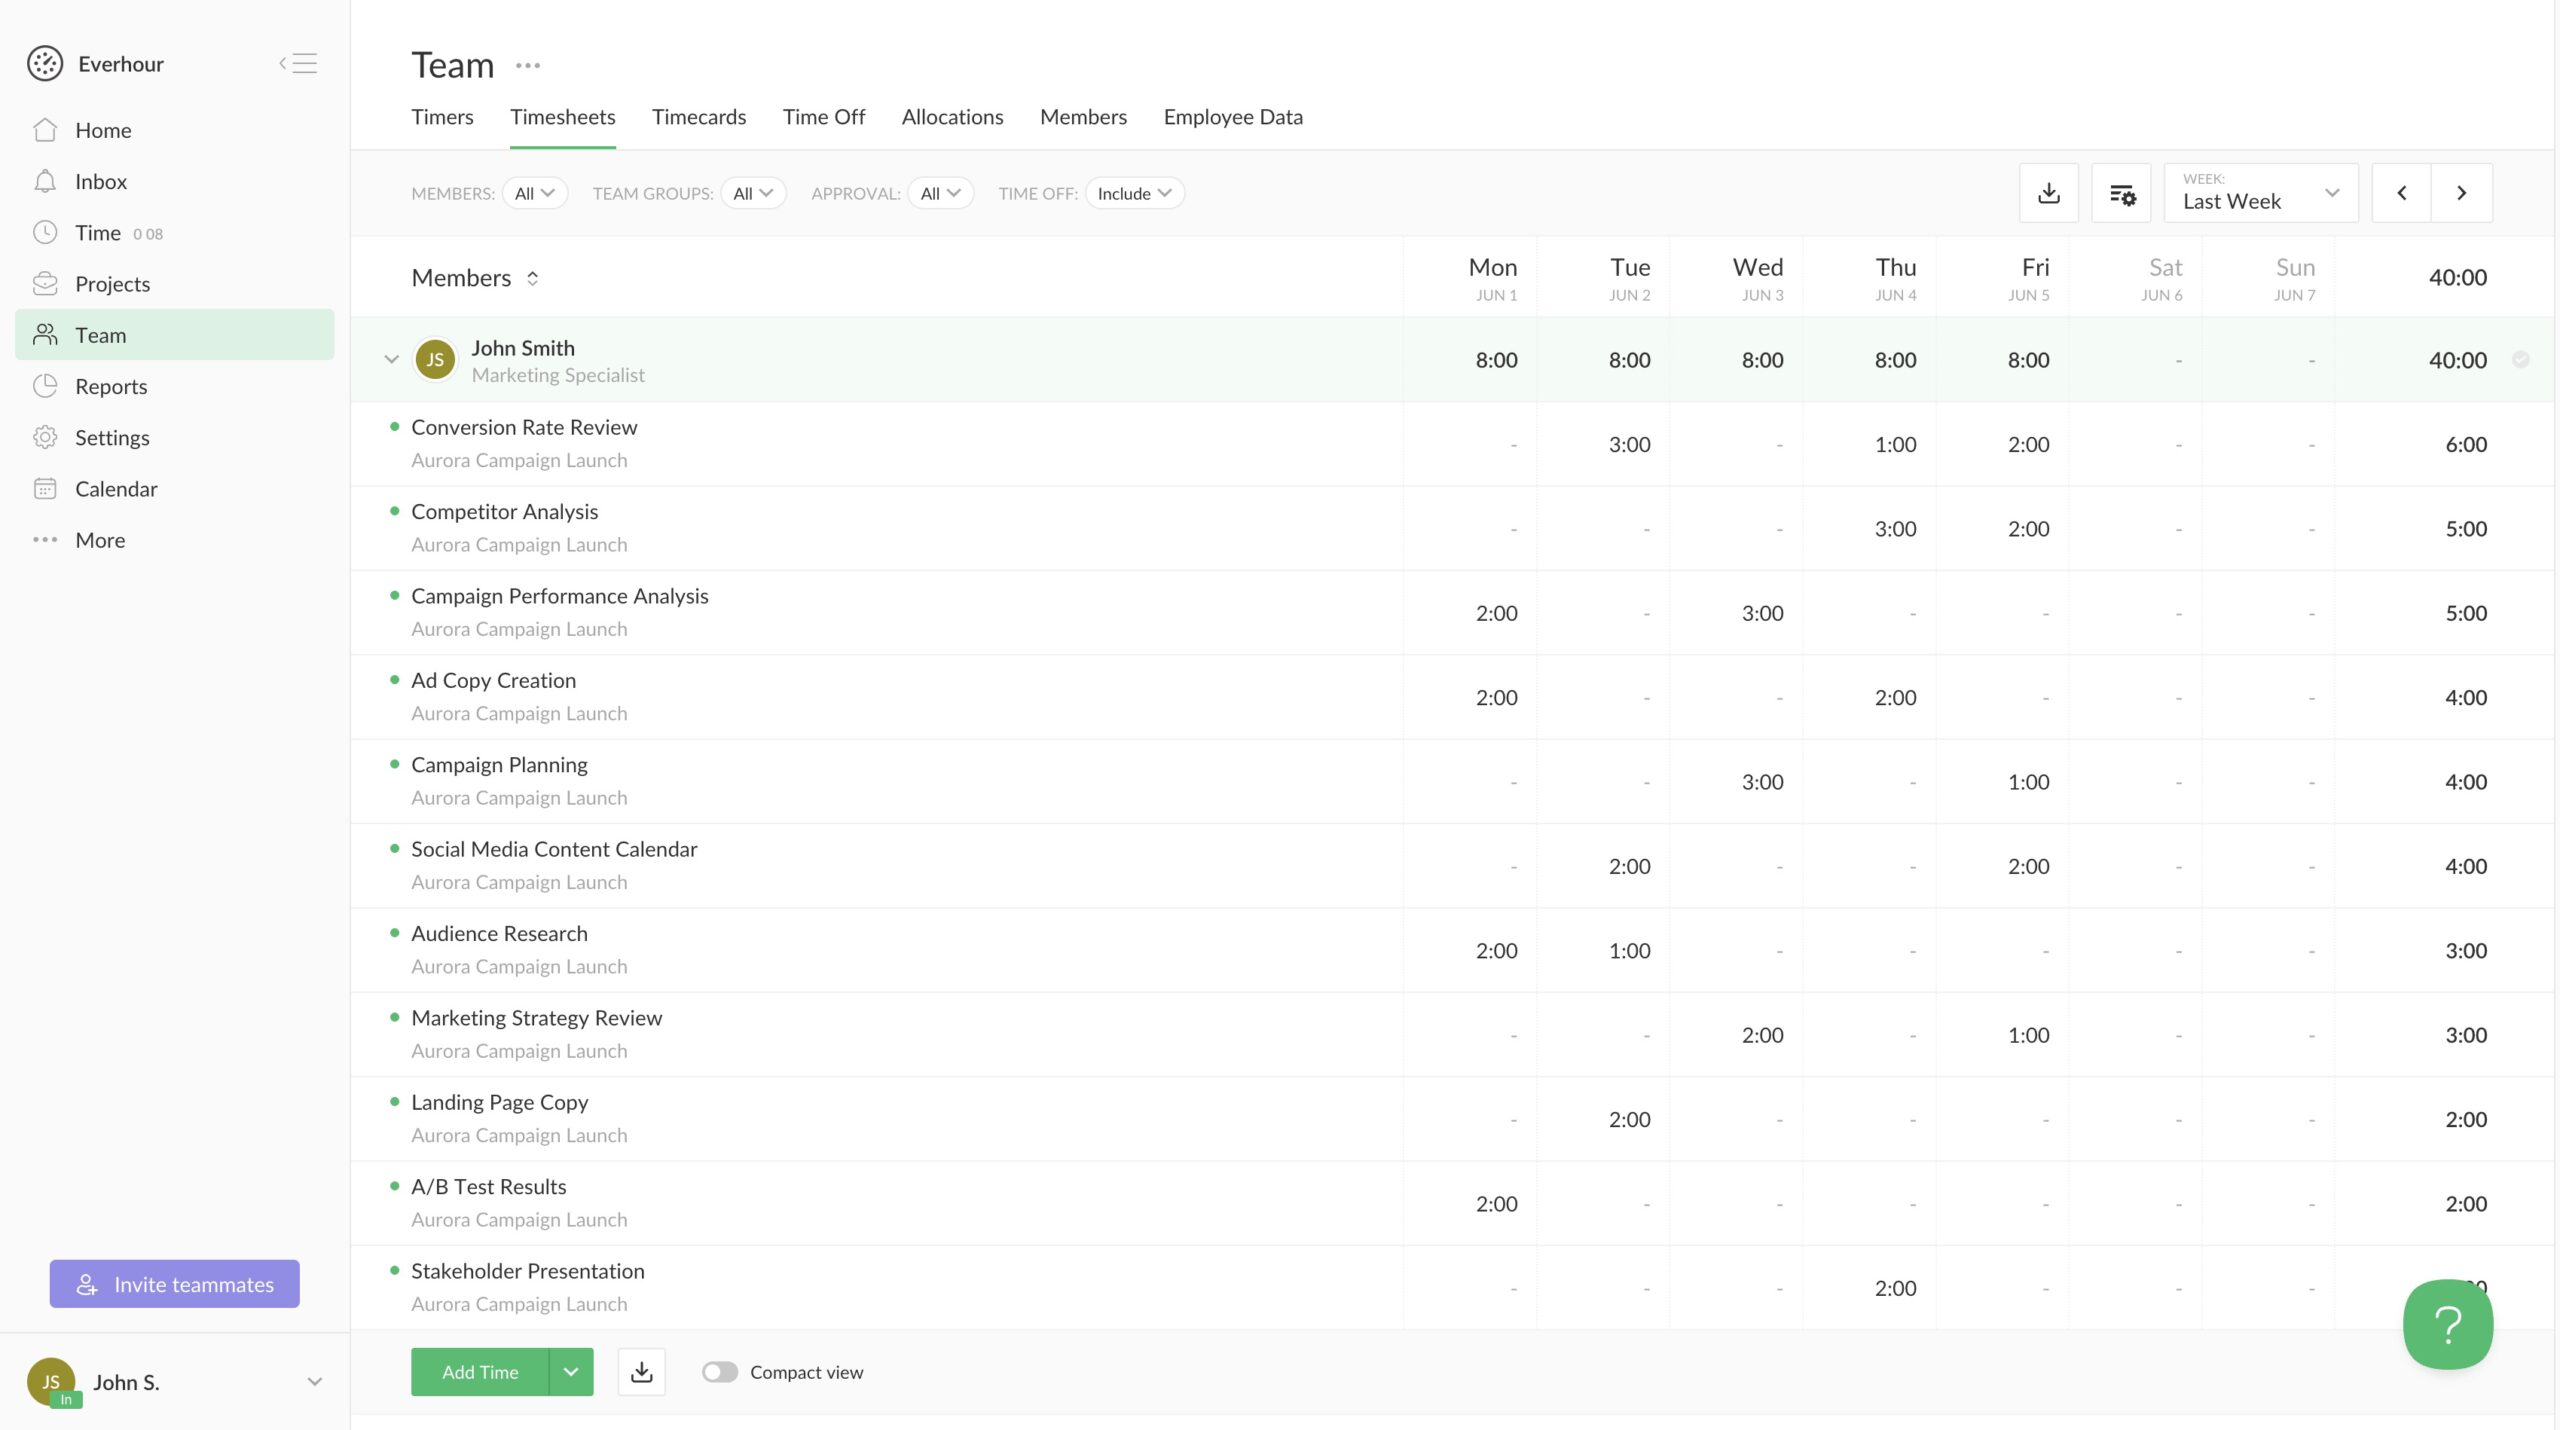2560x1430 pixels.
Task: Open the column settings icon
Action: pyautogui.click(x=2121, y=193)
